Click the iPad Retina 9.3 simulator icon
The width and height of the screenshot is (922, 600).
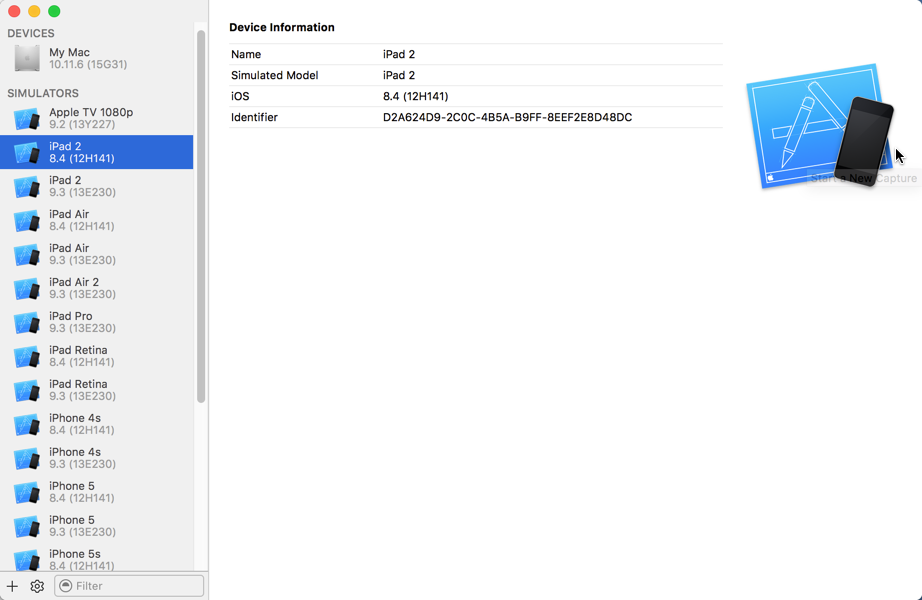tap(26, 390)
